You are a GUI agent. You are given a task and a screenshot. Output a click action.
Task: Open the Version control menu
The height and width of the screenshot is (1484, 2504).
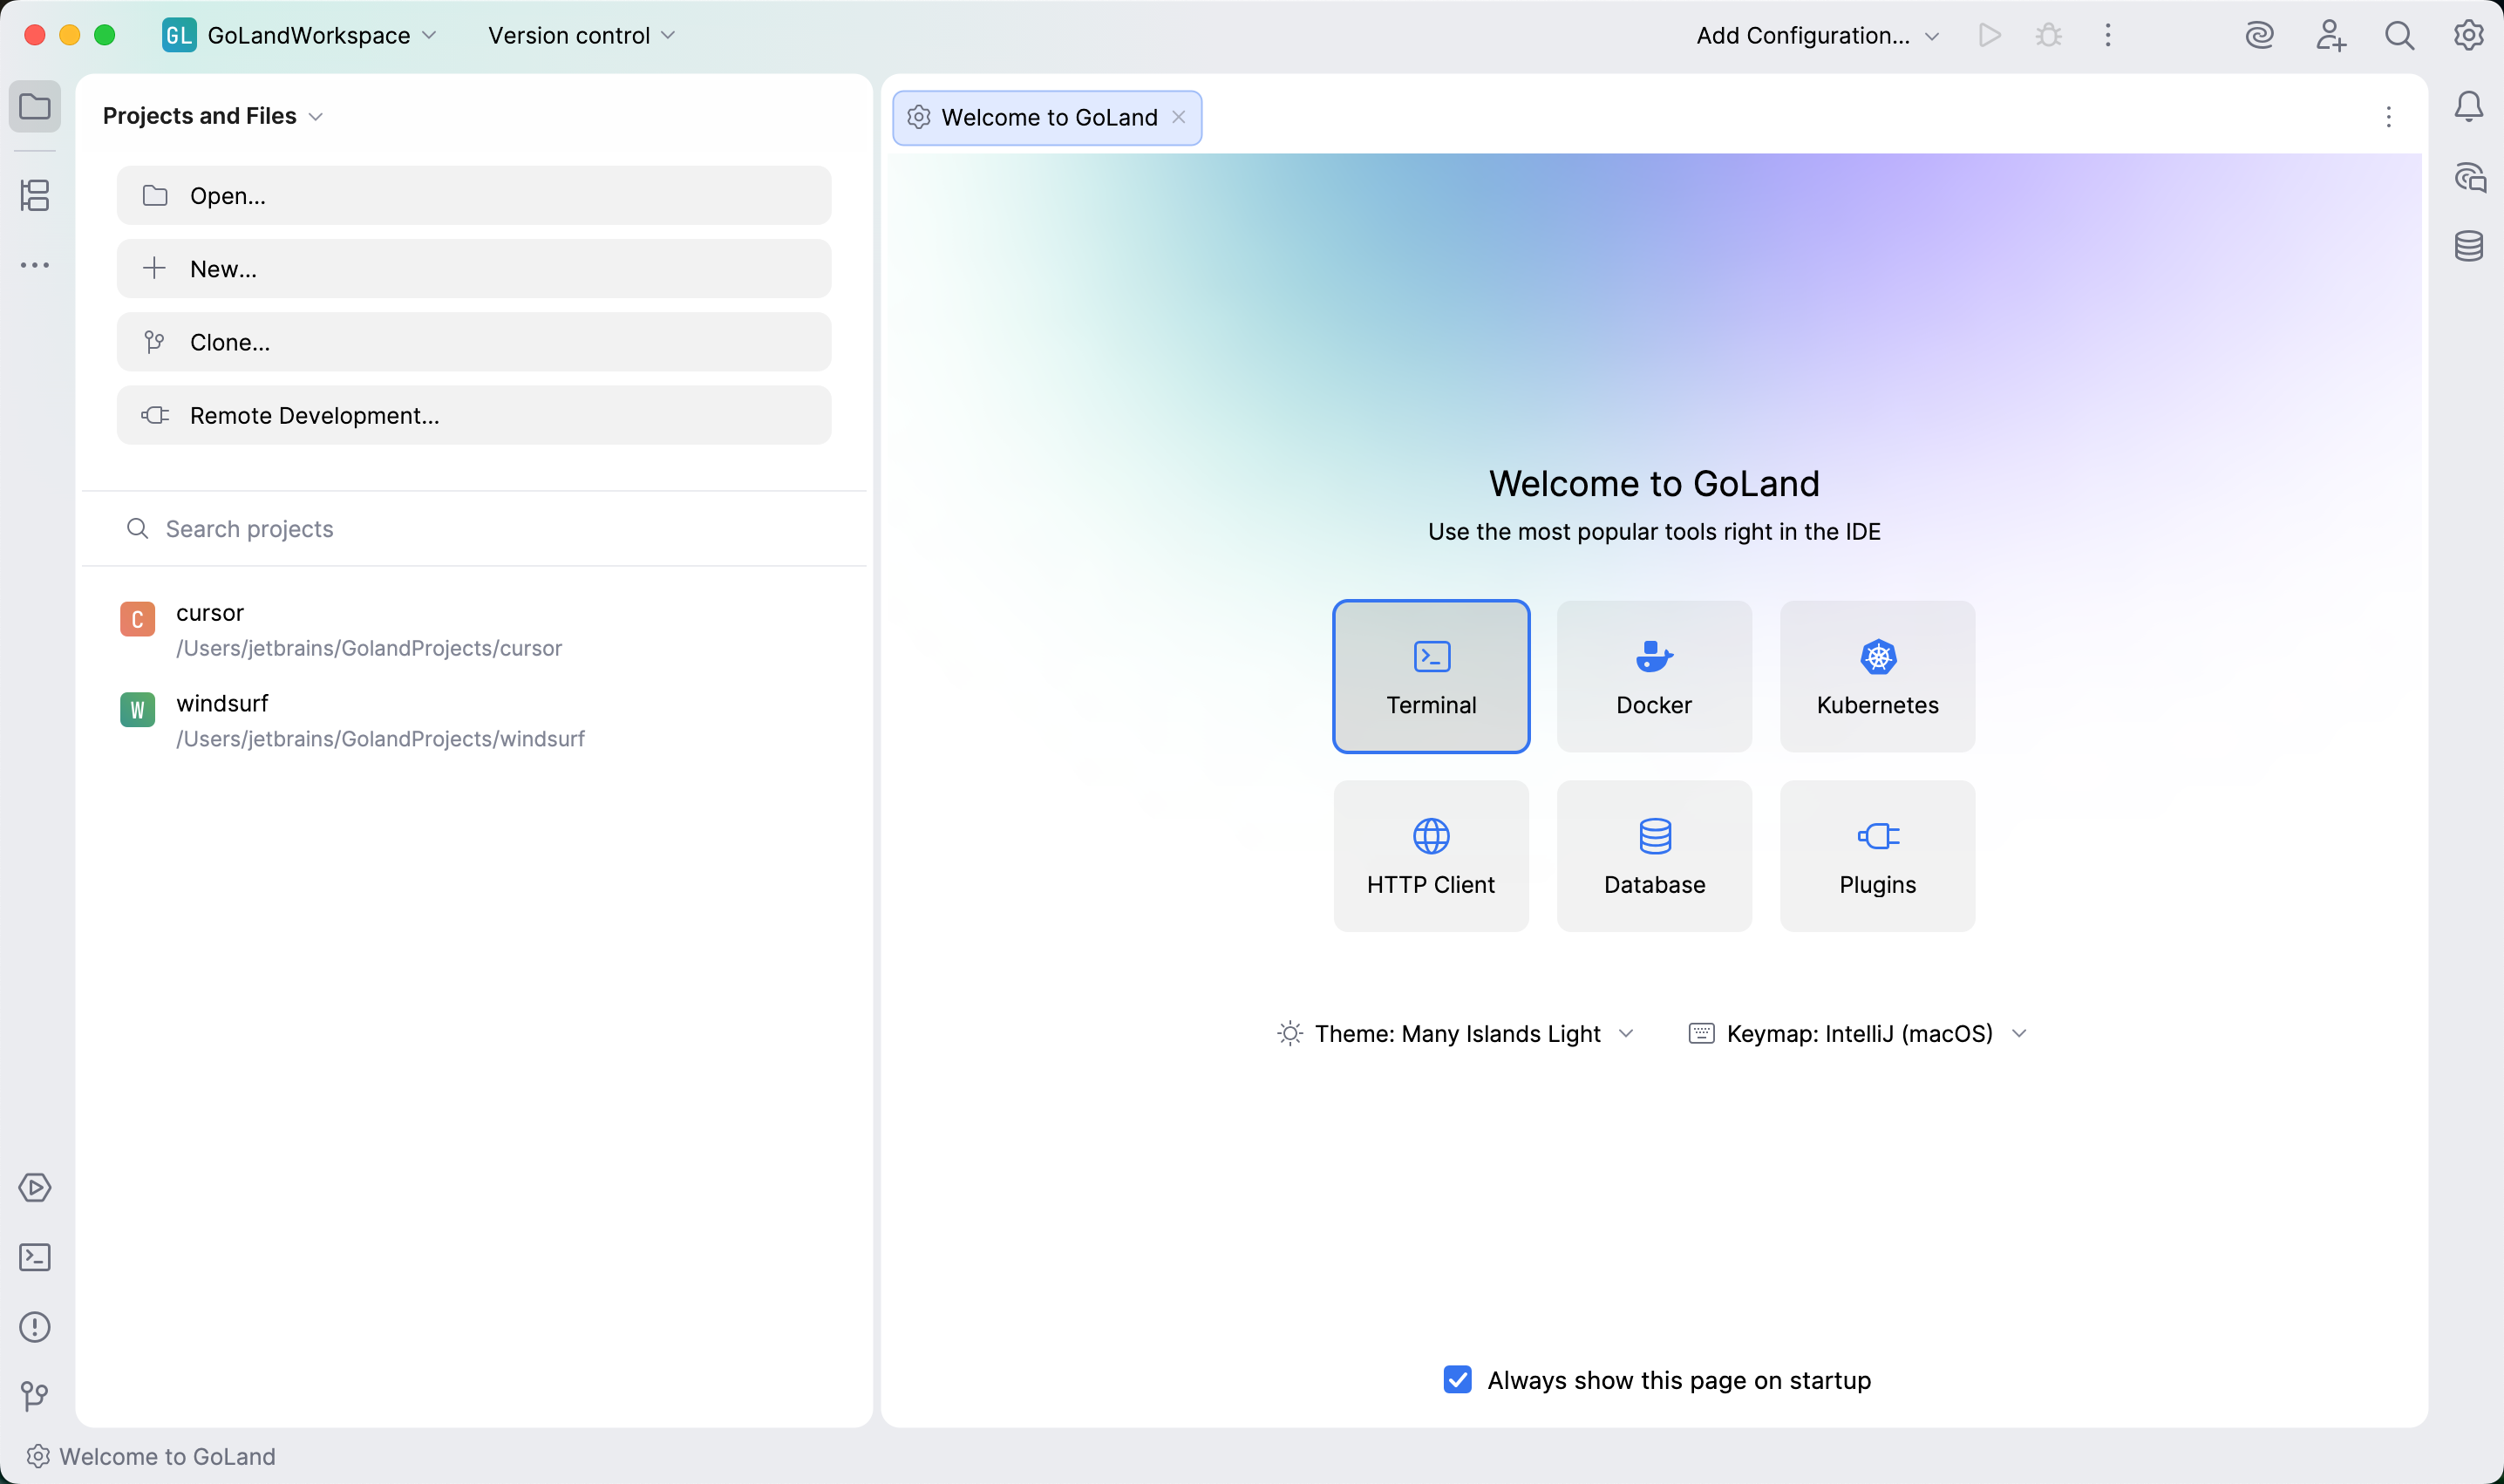pyautogui.click(x=580, y=35)
